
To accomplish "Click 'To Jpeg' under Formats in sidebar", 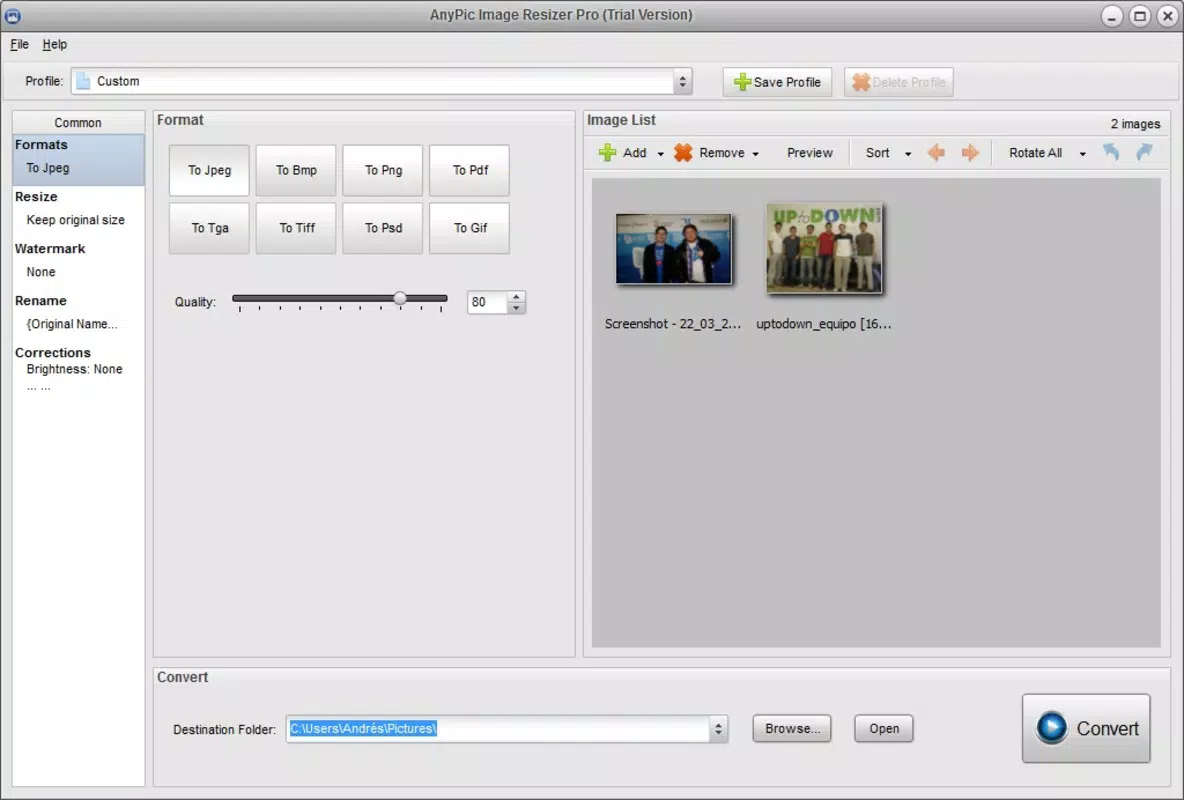I will (48, 168).
